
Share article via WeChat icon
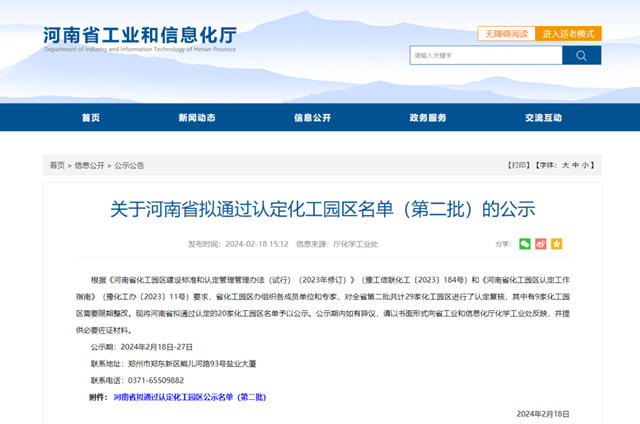[524, 244]
